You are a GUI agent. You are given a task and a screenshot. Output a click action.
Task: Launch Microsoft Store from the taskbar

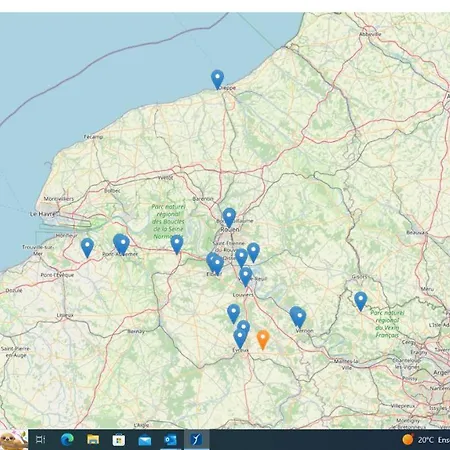coord(119,440)
